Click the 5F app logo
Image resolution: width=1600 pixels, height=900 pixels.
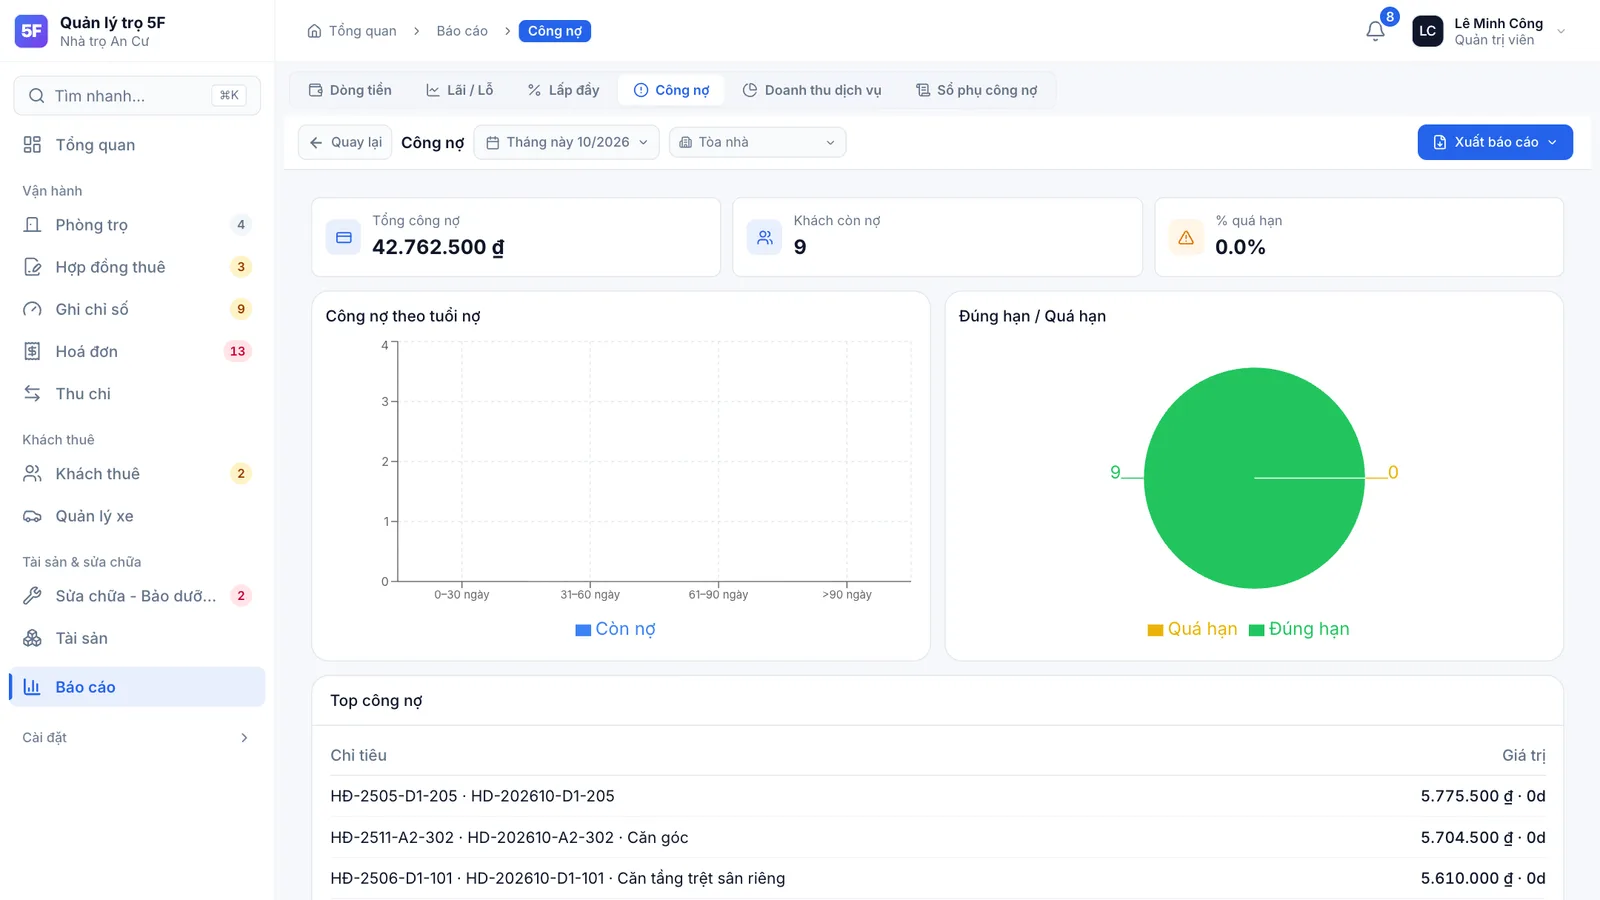pos(31,31)
